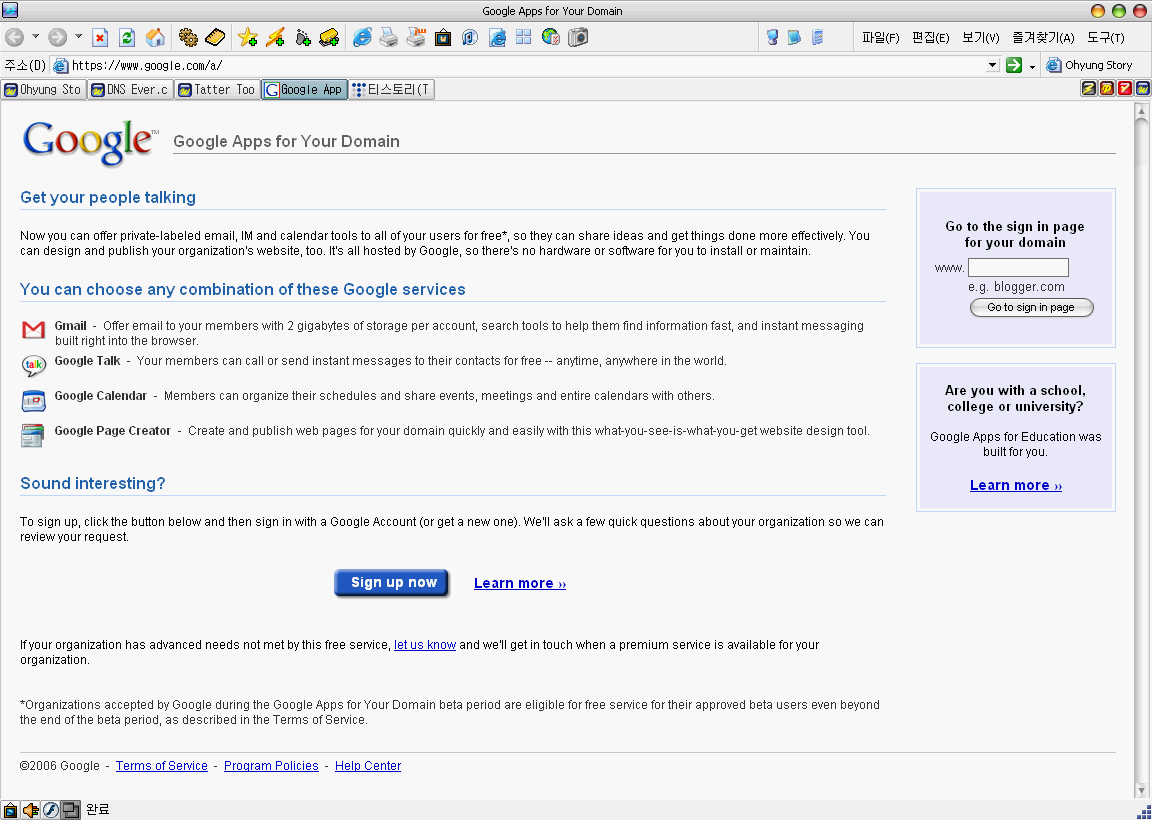Viewport: 1152px width, 820px height.
Task: Take a capture with the camera icon
Action: point(578,37)
